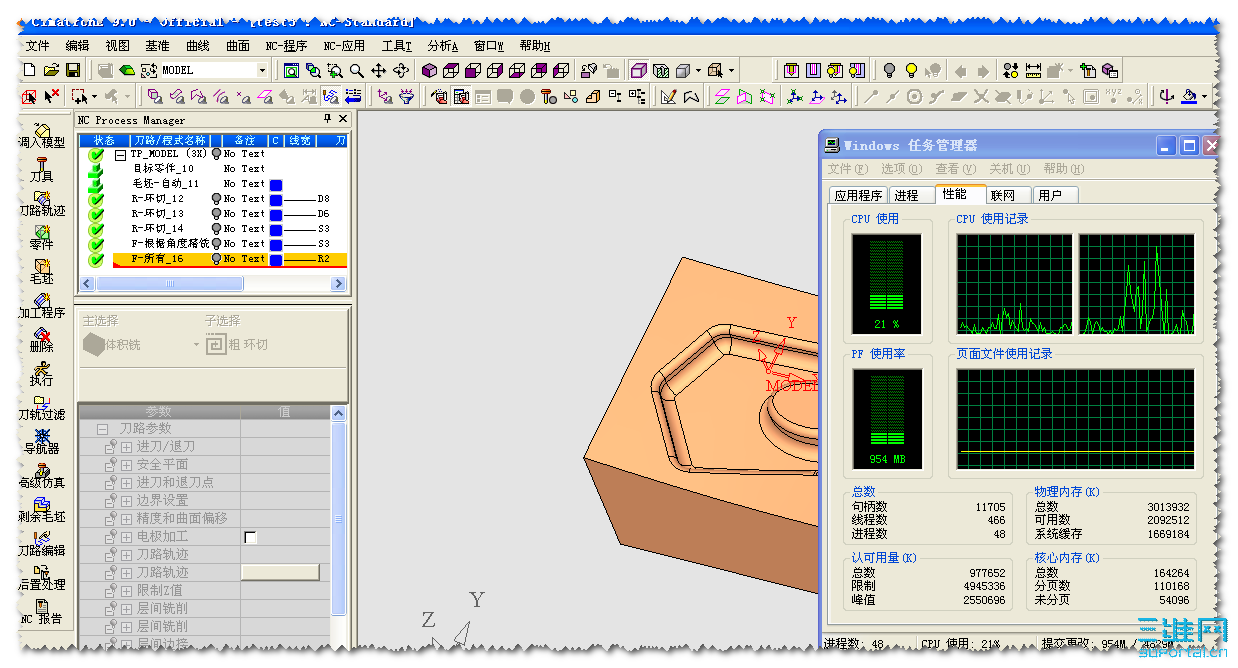Image resolution: width=1238 pixels, height=668 pixels.
Task: Toggle bulb visibility for R-环切_14
Action: 217,229
